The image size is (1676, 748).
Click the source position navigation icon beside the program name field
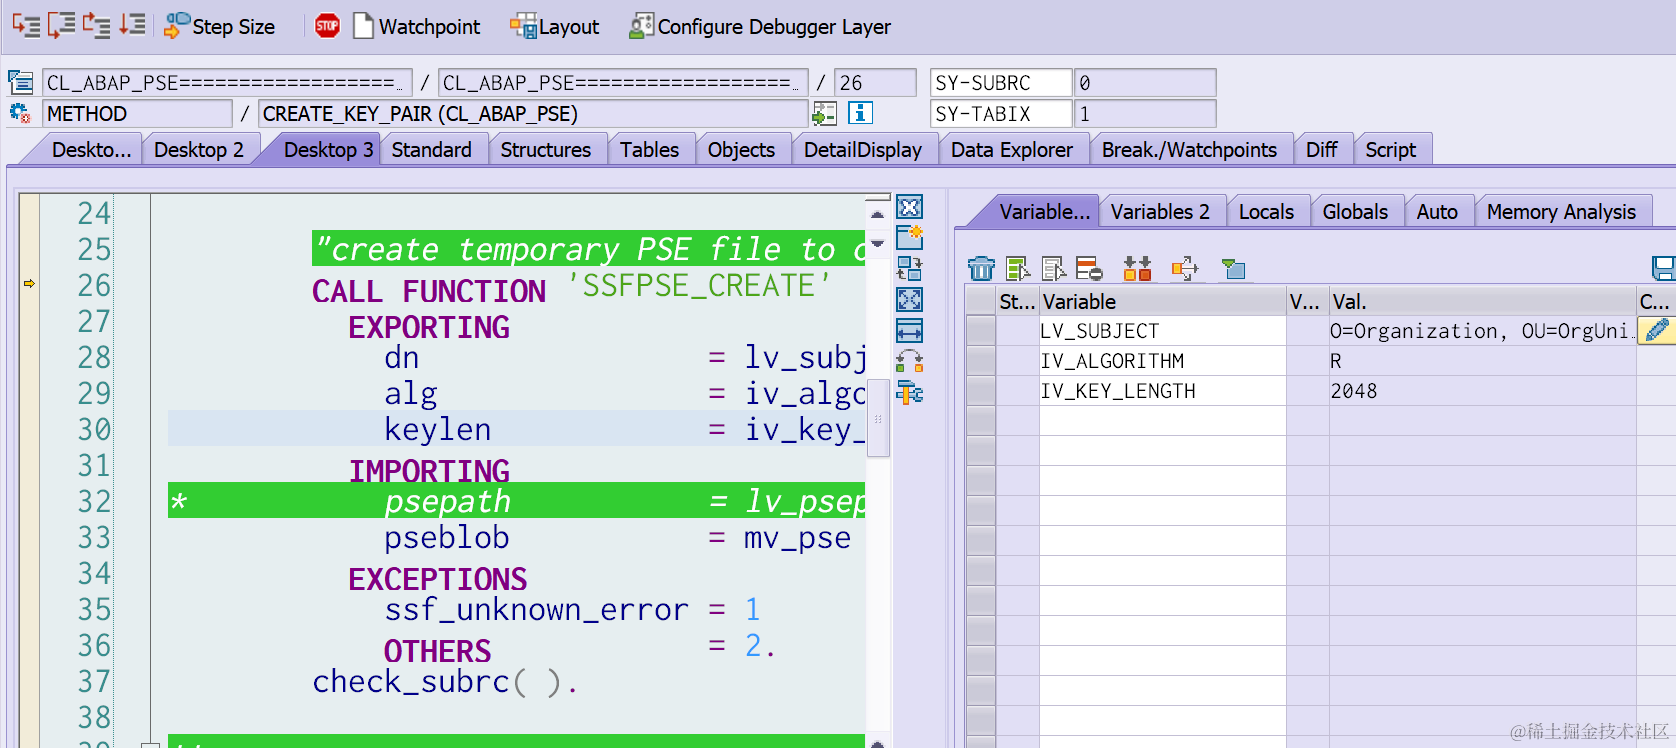(20, 82)
